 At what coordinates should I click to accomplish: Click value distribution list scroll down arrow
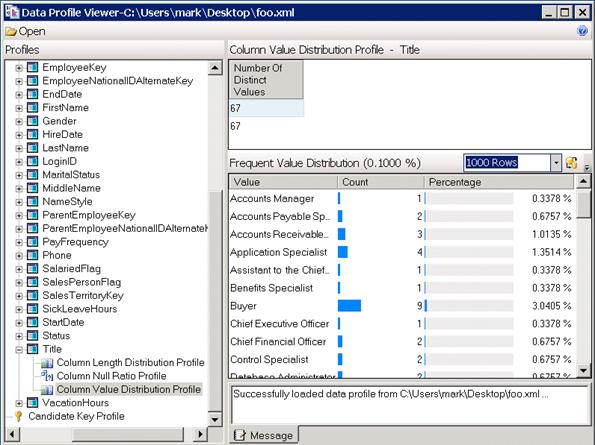click(583, 370)
